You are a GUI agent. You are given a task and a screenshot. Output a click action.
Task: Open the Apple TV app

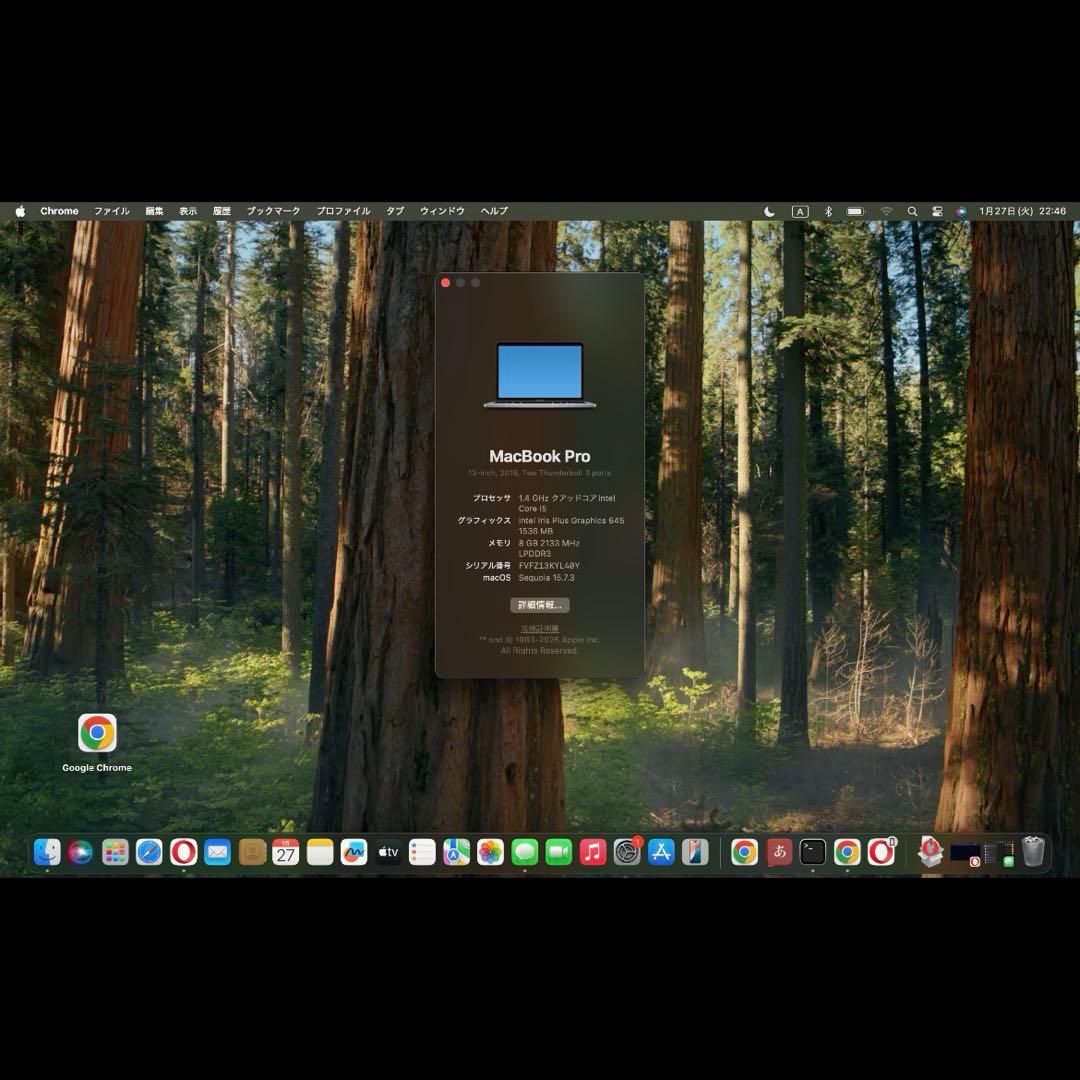point(387,852)
